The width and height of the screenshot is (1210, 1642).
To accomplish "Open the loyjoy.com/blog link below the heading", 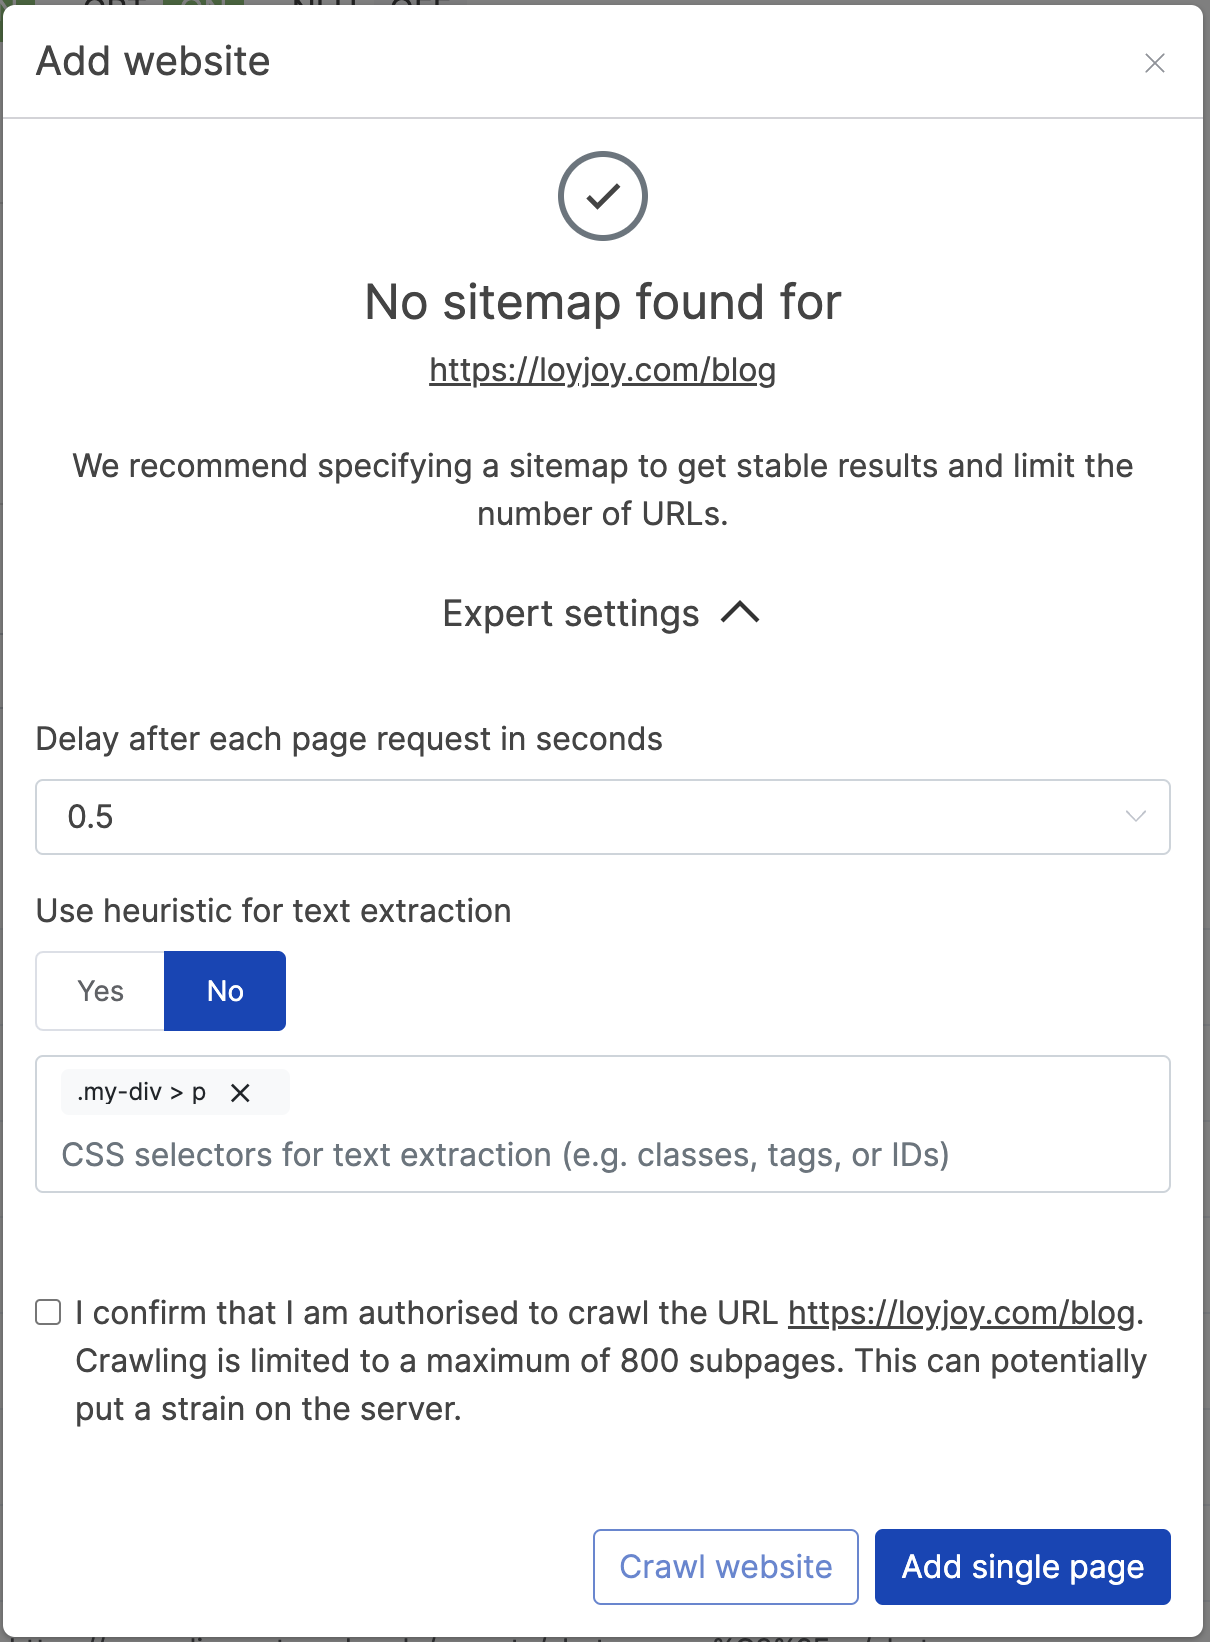I will coord(602,370).
